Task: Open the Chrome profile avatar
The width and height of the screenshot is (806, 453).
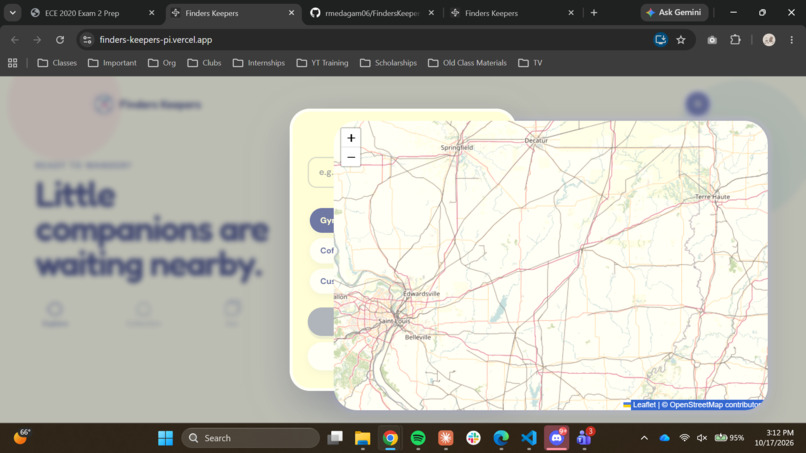Action: [769, 40]
